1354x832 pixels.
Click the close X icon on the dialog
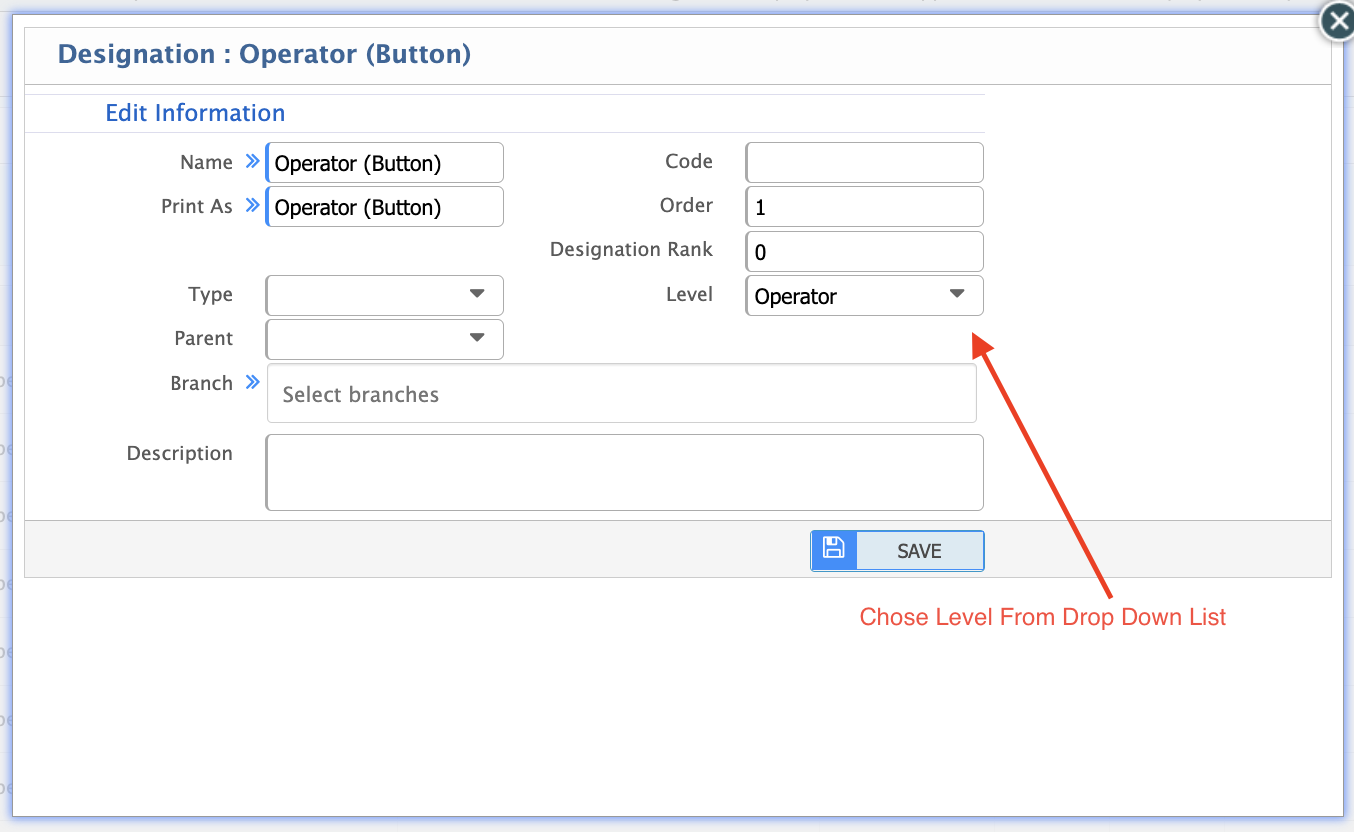[1337, 21]
